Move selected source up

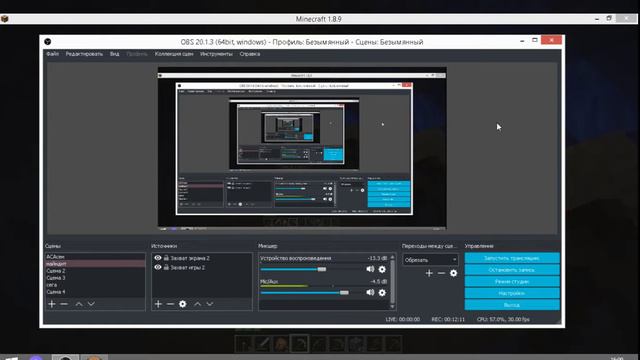pyautogui.click(x=198, y=304)
